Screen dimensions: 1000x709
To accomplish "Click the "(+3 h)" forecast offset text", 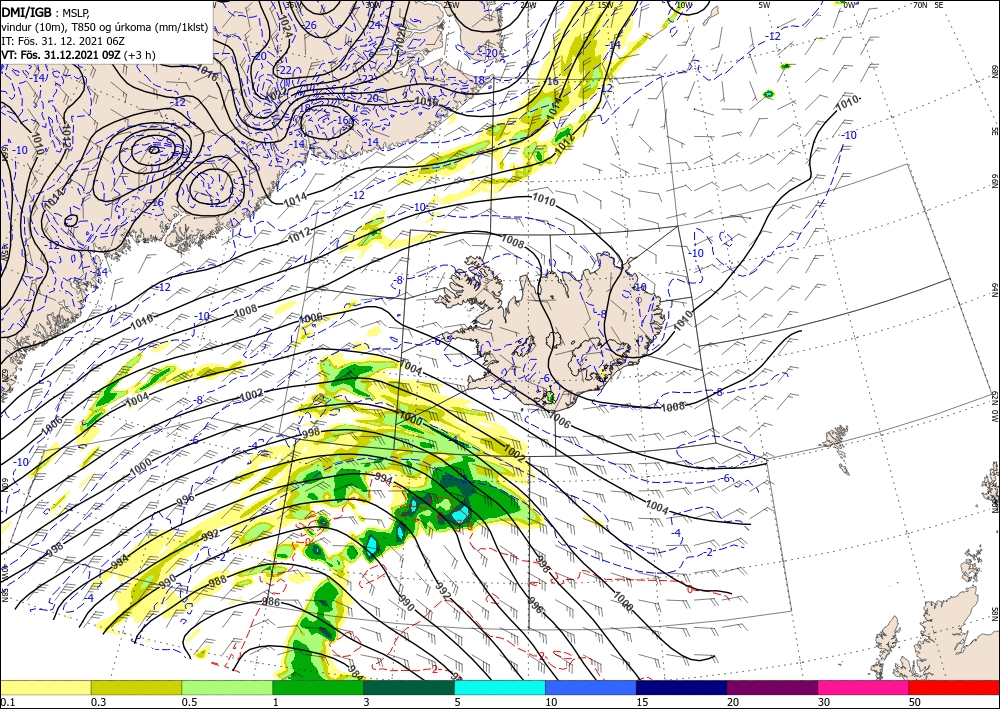I will [140, 54].
